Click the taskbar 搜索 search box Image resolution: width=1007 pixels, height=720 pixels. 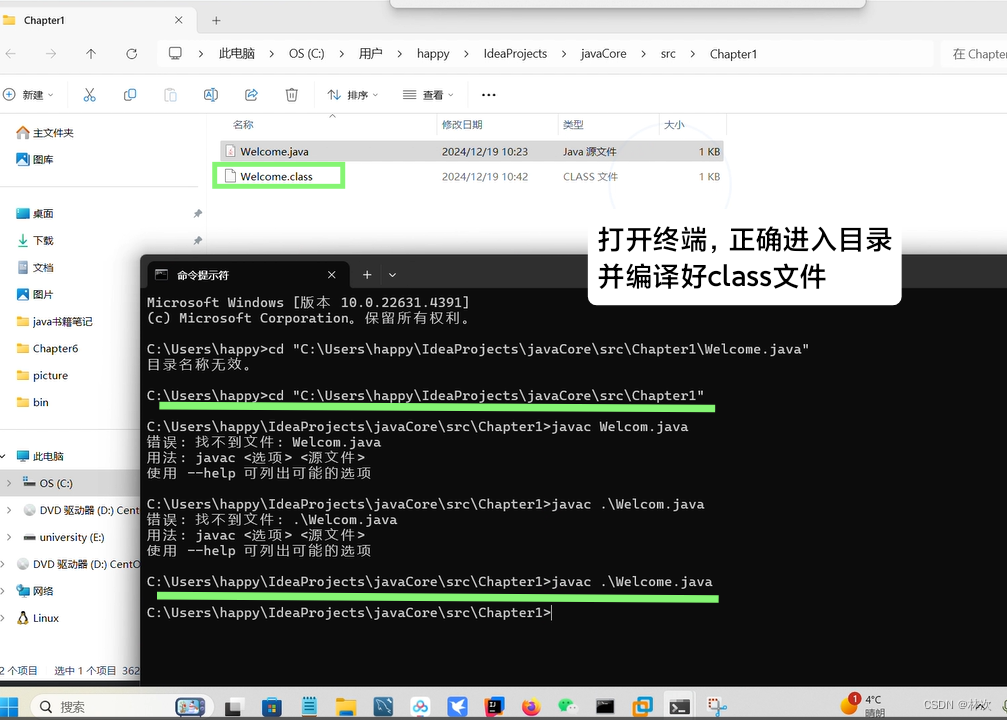coord(120,707)
